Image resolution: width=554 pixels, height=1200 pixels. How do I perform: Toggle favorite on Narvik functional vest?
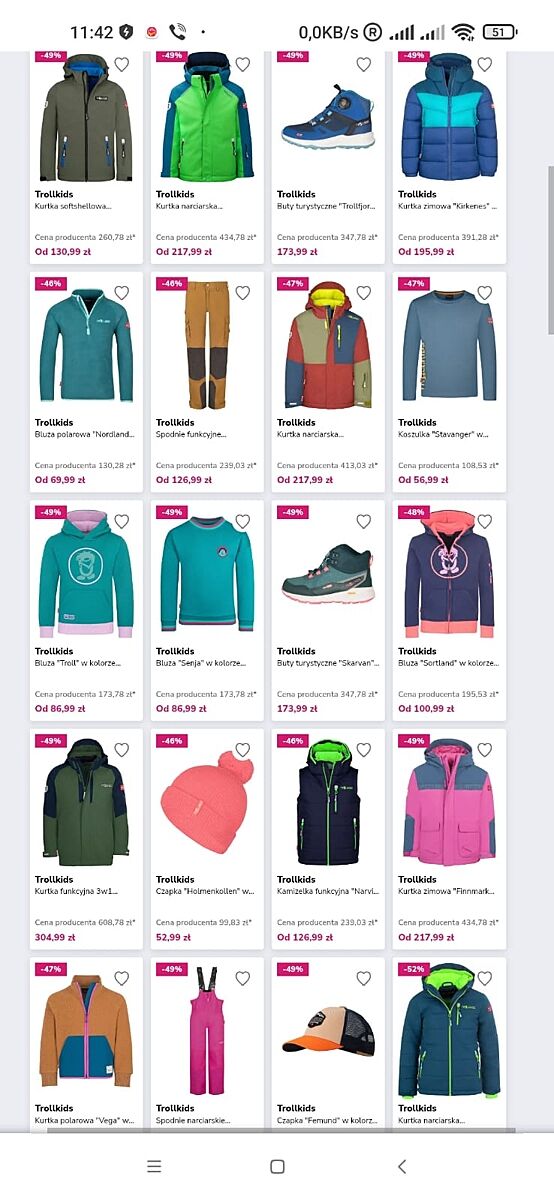363,750
